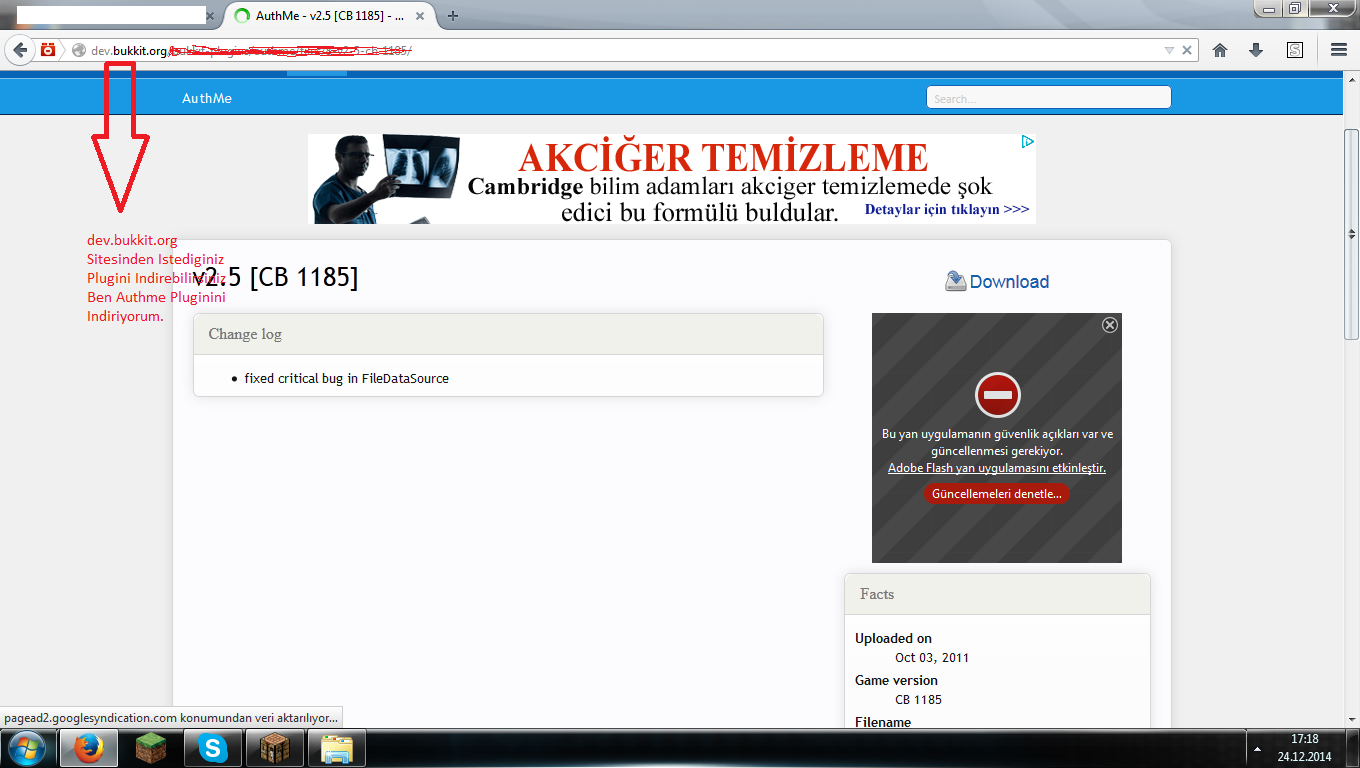Screen dimensions: 1360x768
Task: Click the 'Filename' label
Action: click(x=883, y=721)
